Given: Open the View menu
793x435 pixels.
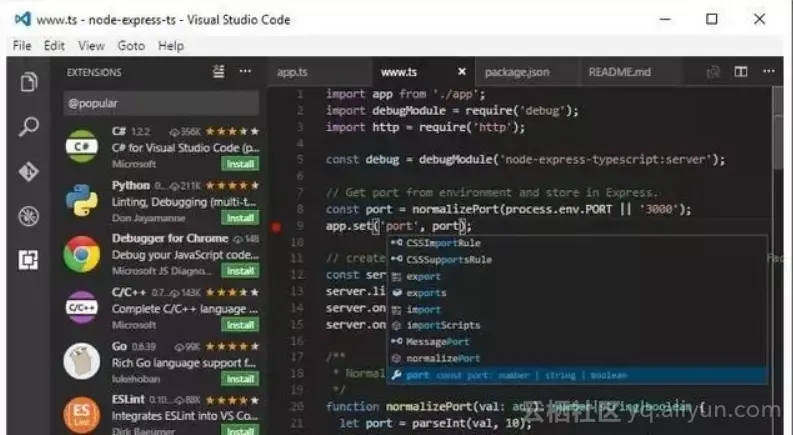Looking at the screenshot, I should 91,46.
